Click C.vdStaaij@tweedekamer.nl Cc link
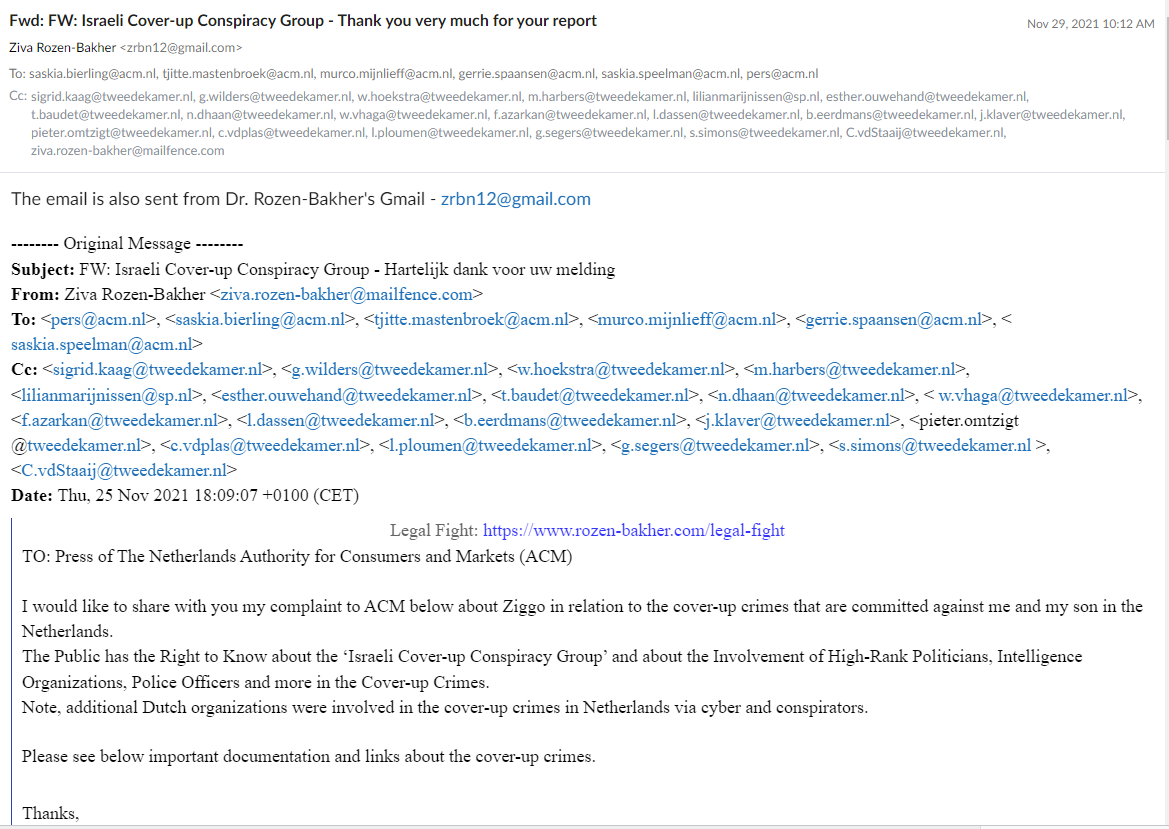This screenshot has height=829, width=1169. [124, 471]
